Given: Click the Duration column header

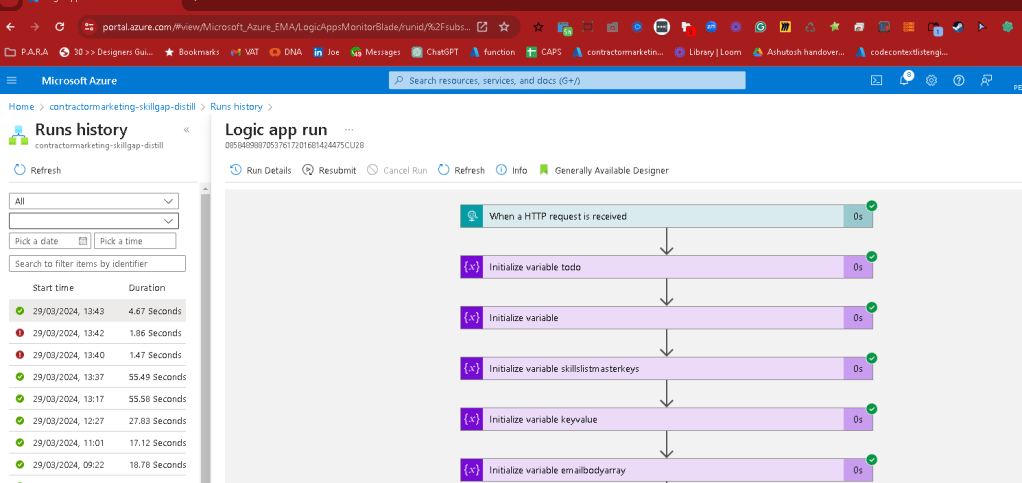Looking at the screenshot, I should (147, 287).
